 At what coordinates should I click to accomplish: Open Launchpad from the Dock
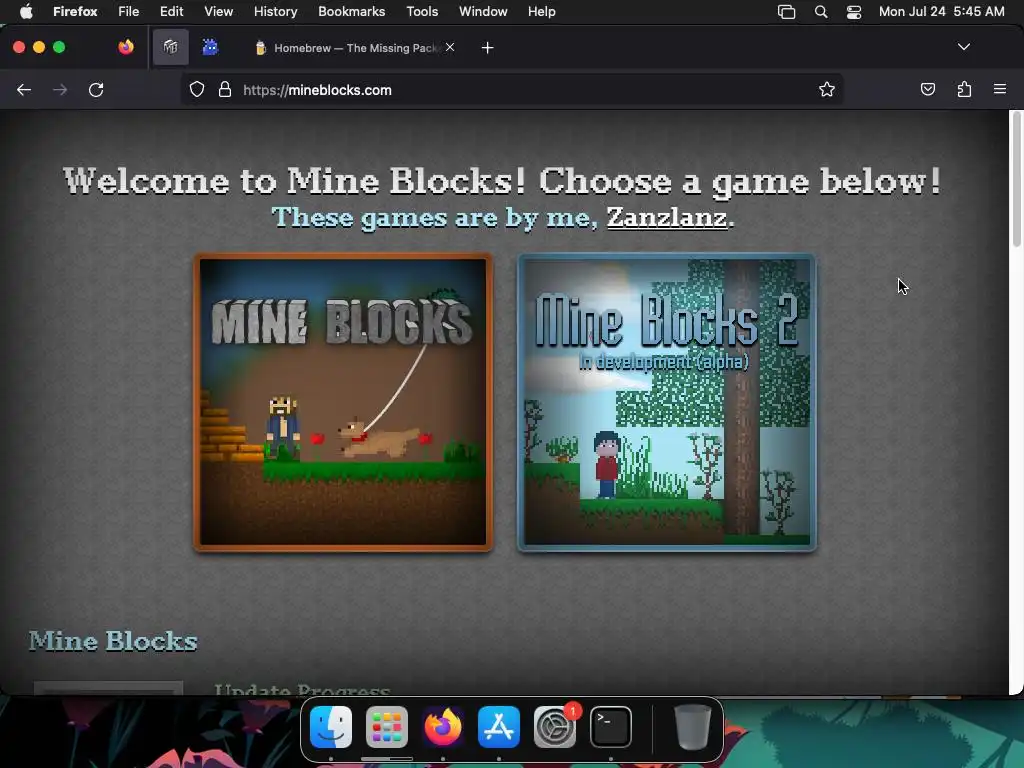coord(387,727)
